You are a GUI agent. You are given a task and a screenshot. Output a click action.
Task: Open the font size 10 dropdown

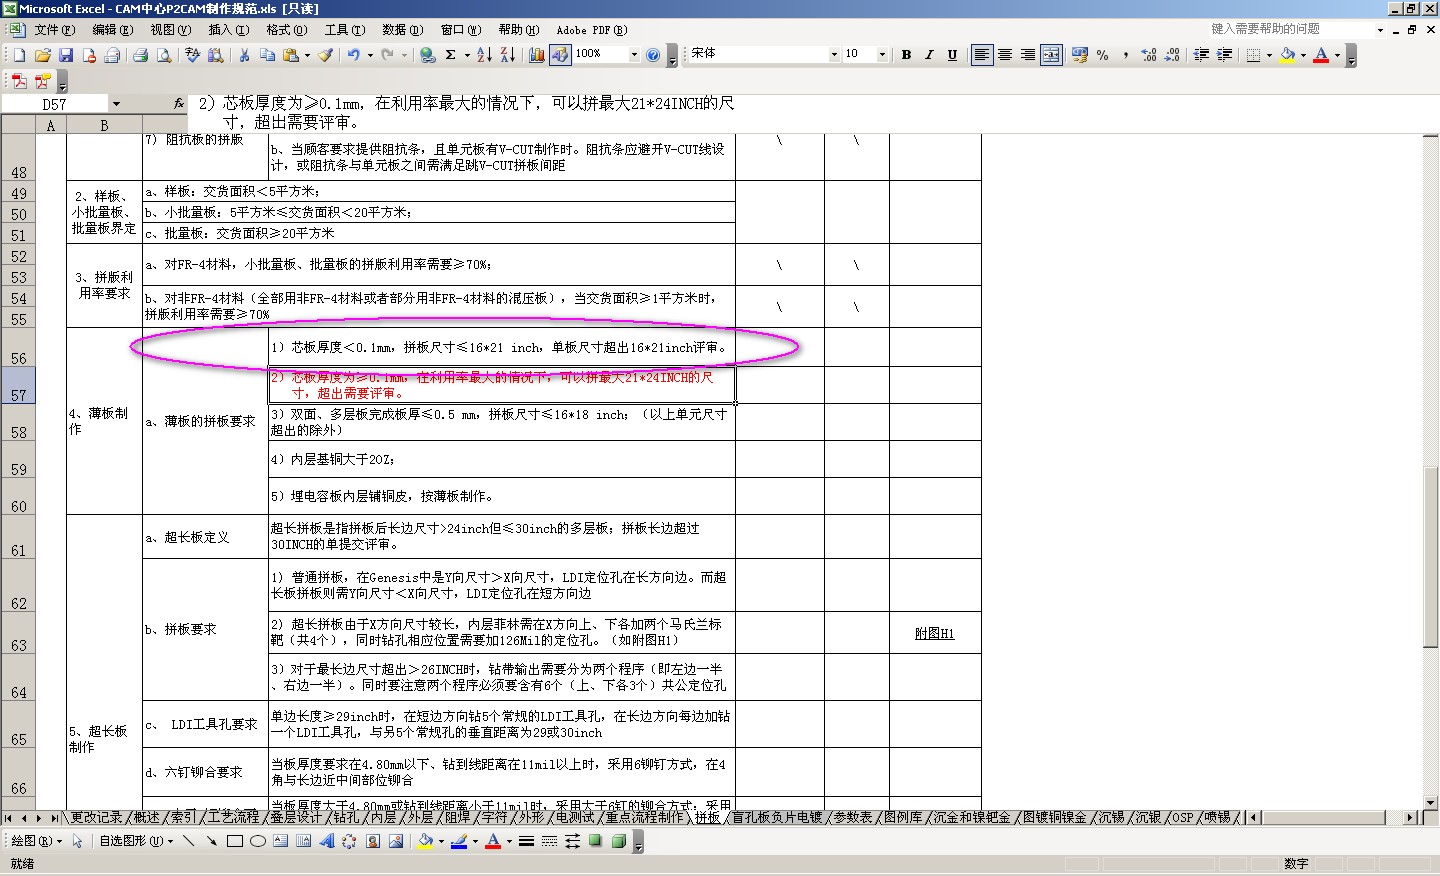pos(881,55)
